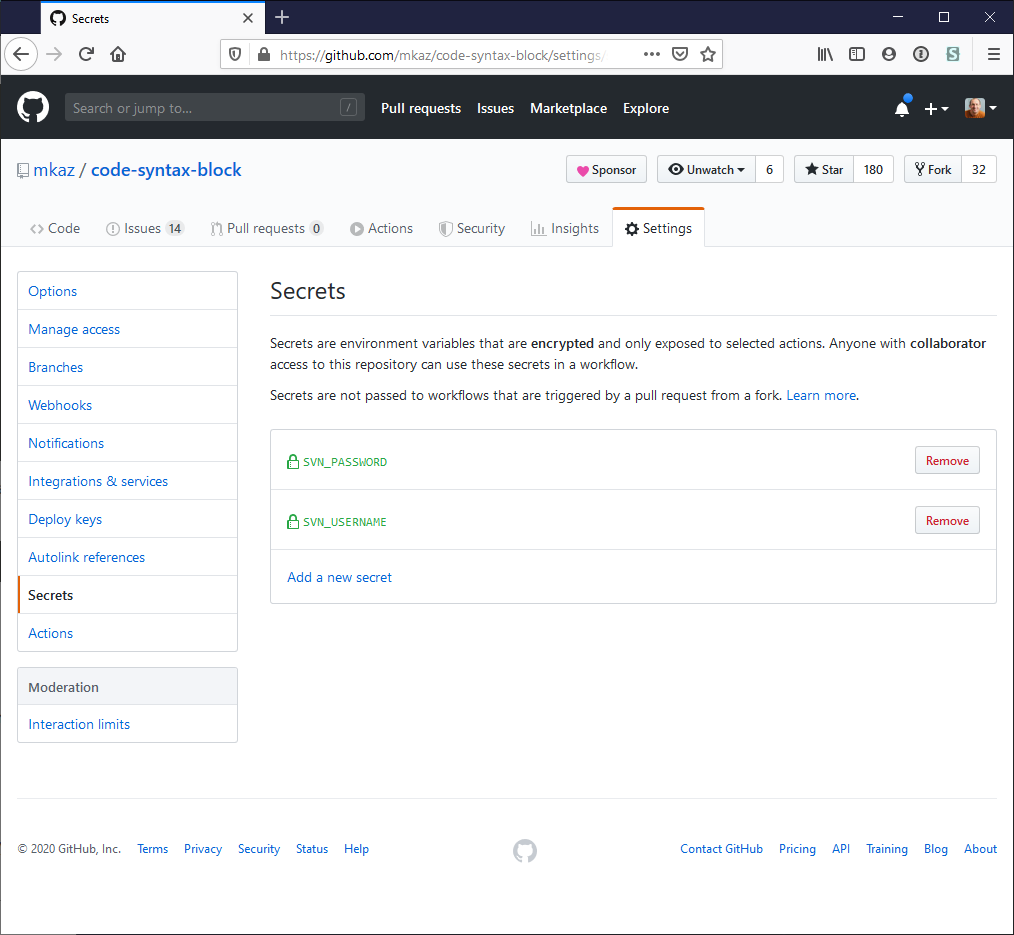Fork the repository

click(933, 169)
